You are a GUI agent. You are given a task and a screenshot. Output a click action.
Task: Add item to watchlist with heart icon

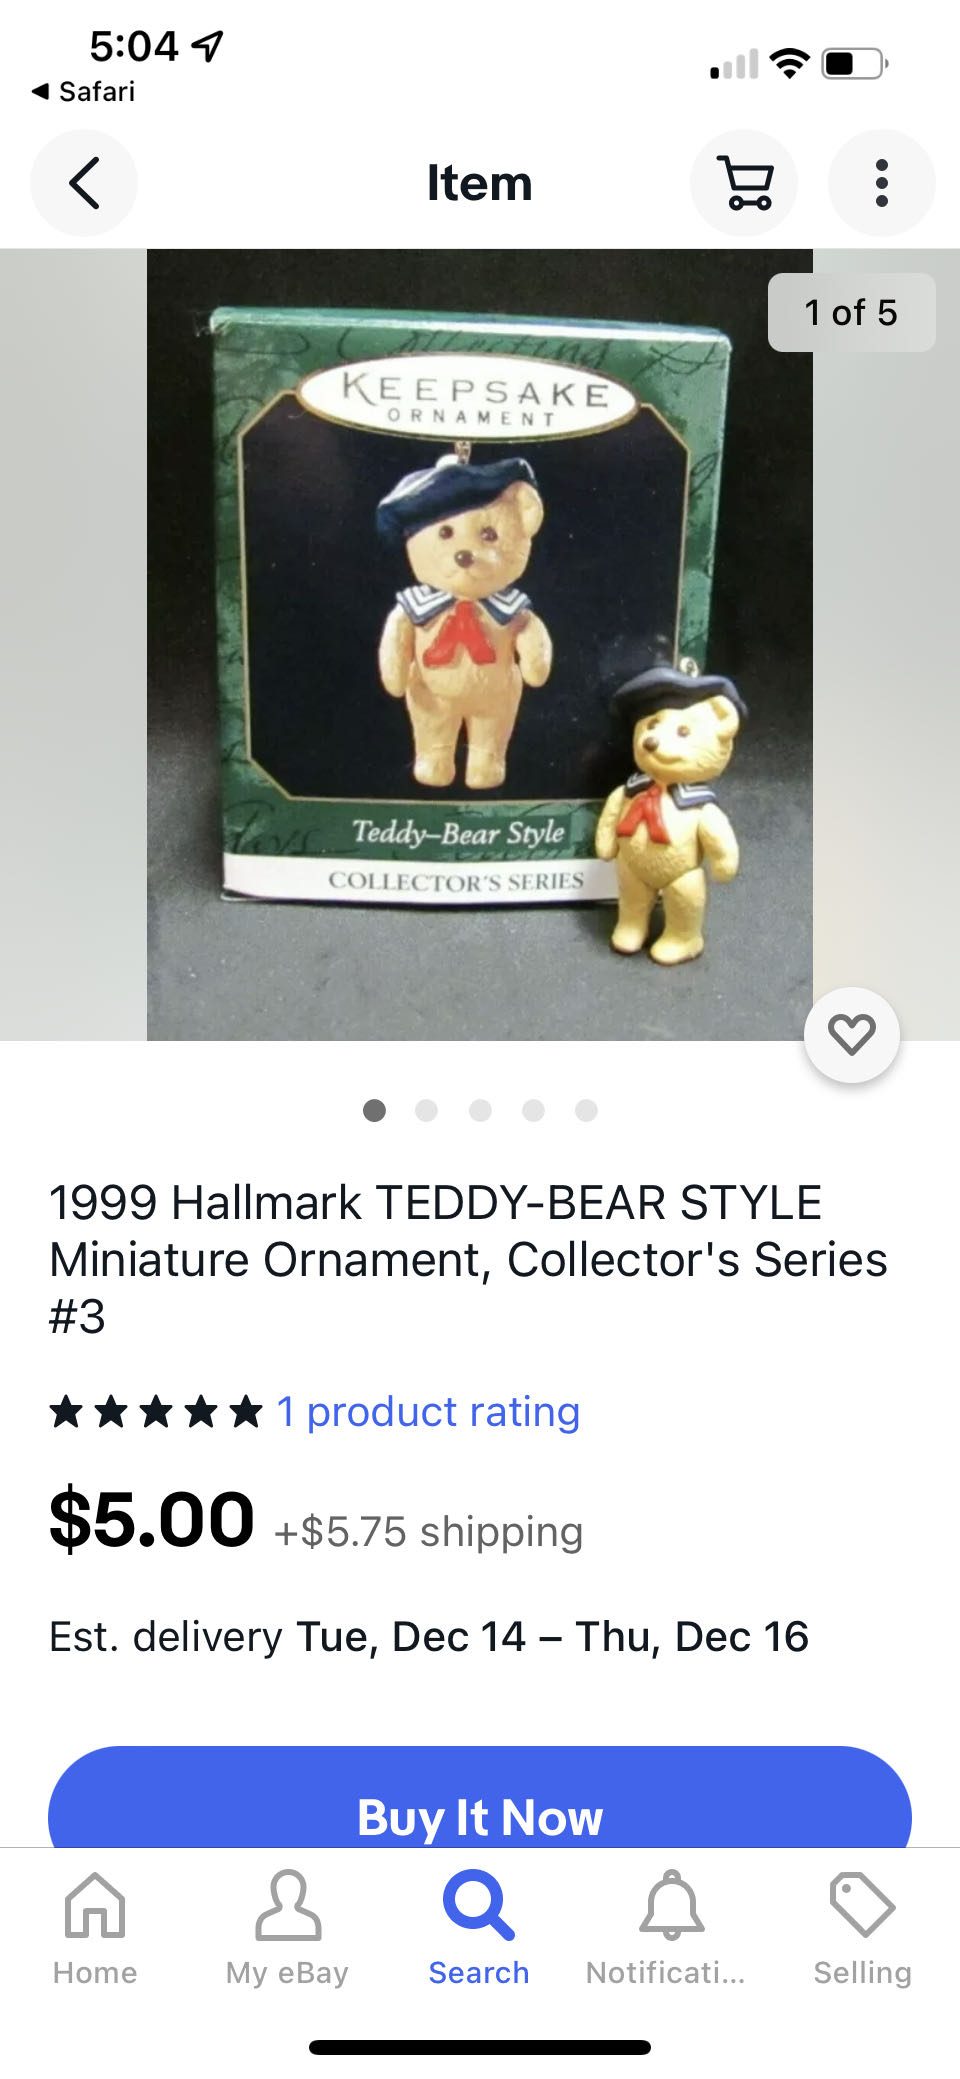coord(852,1035)
